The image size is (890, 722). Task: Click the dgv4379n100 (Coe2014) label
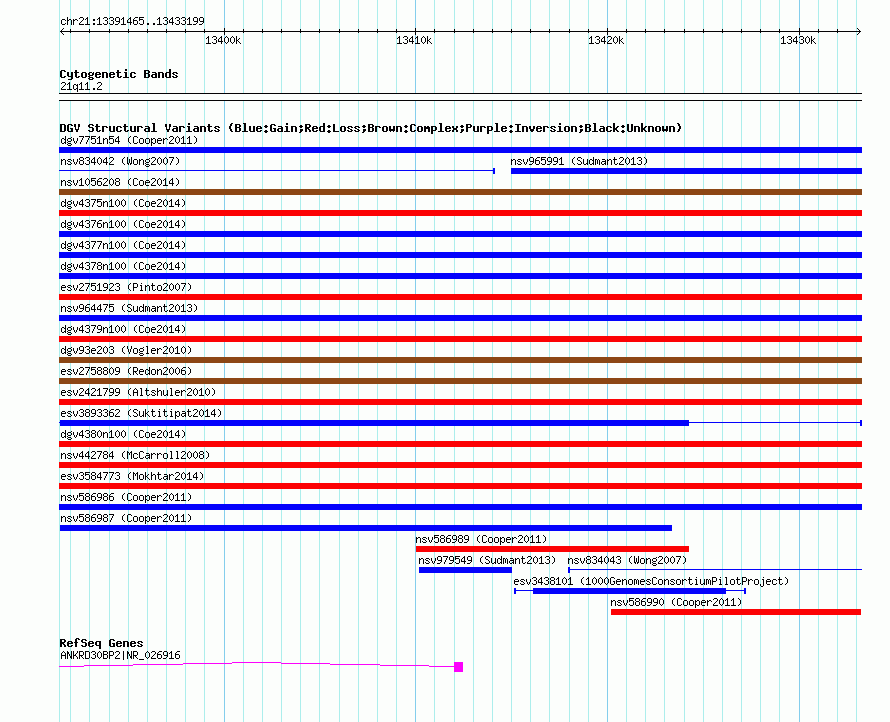pyautogui.click(x=123, y=329)
